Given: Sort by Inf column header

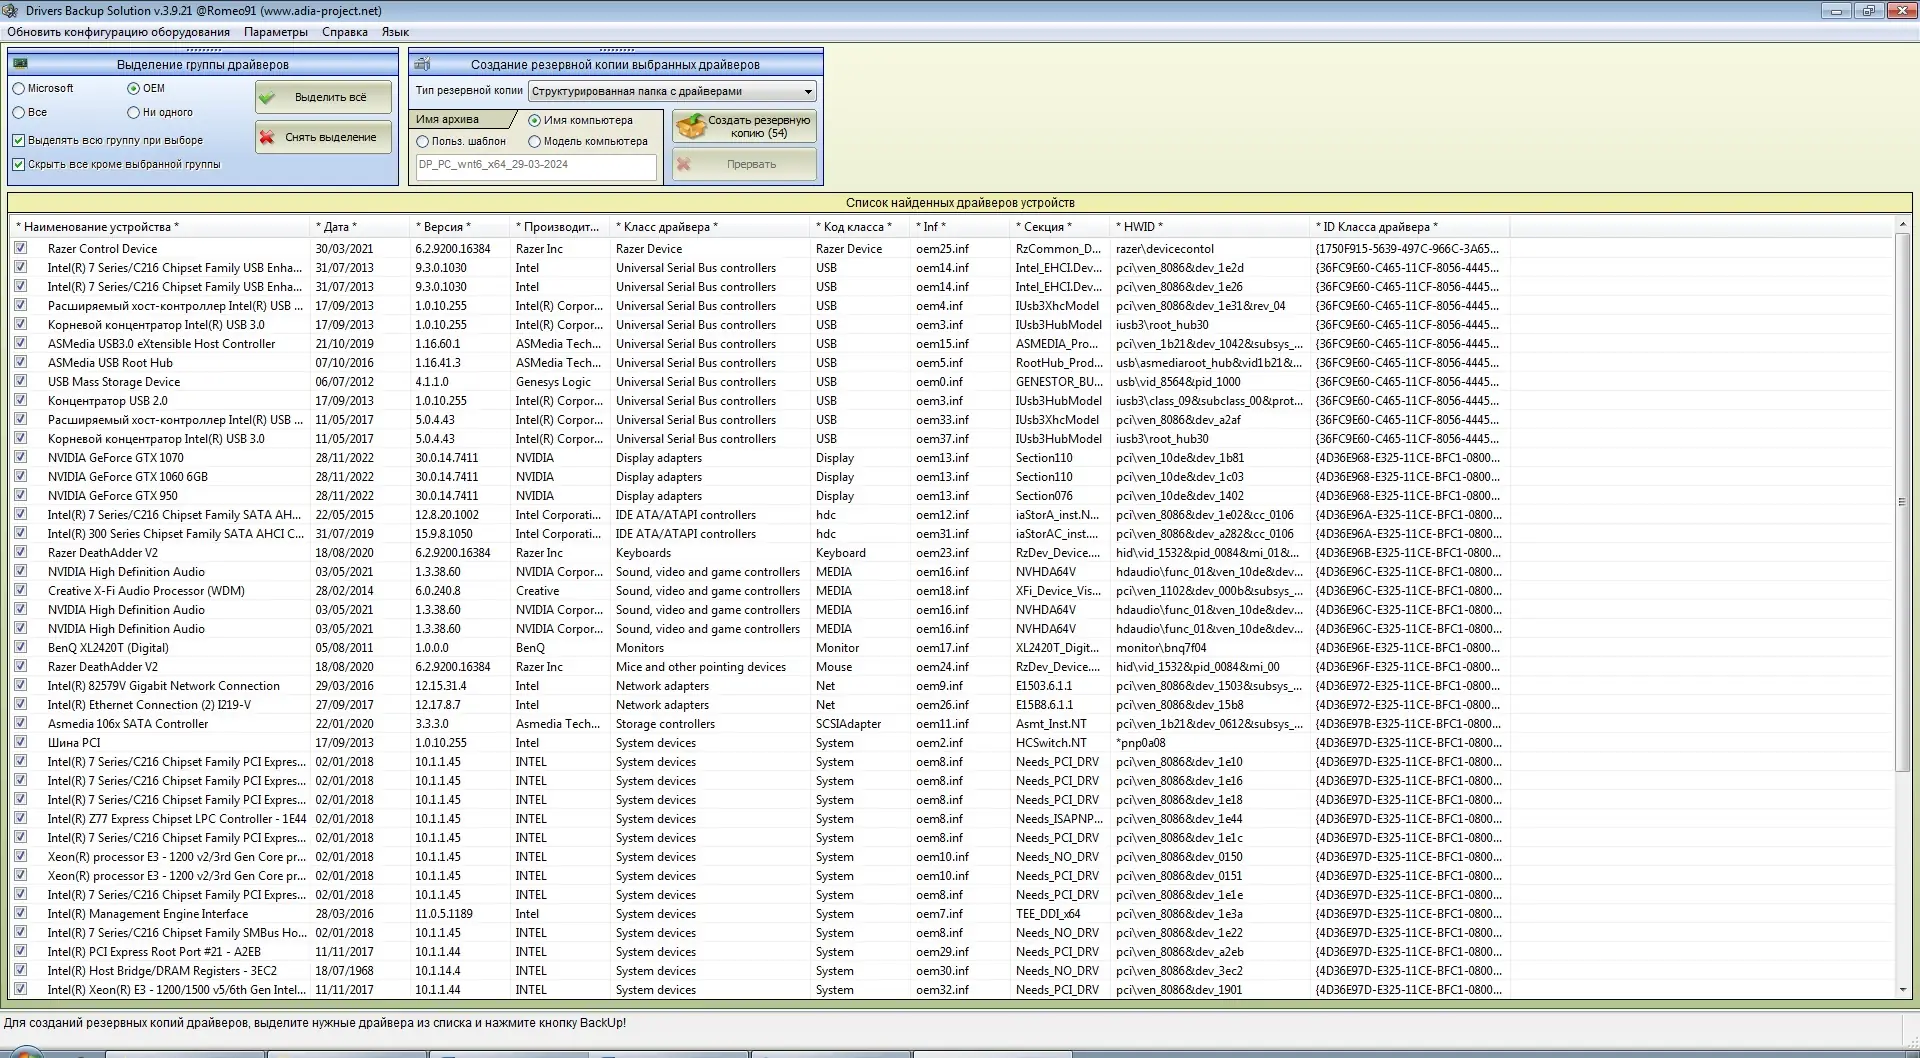Looking at the screenshot, I should (960, 227).
